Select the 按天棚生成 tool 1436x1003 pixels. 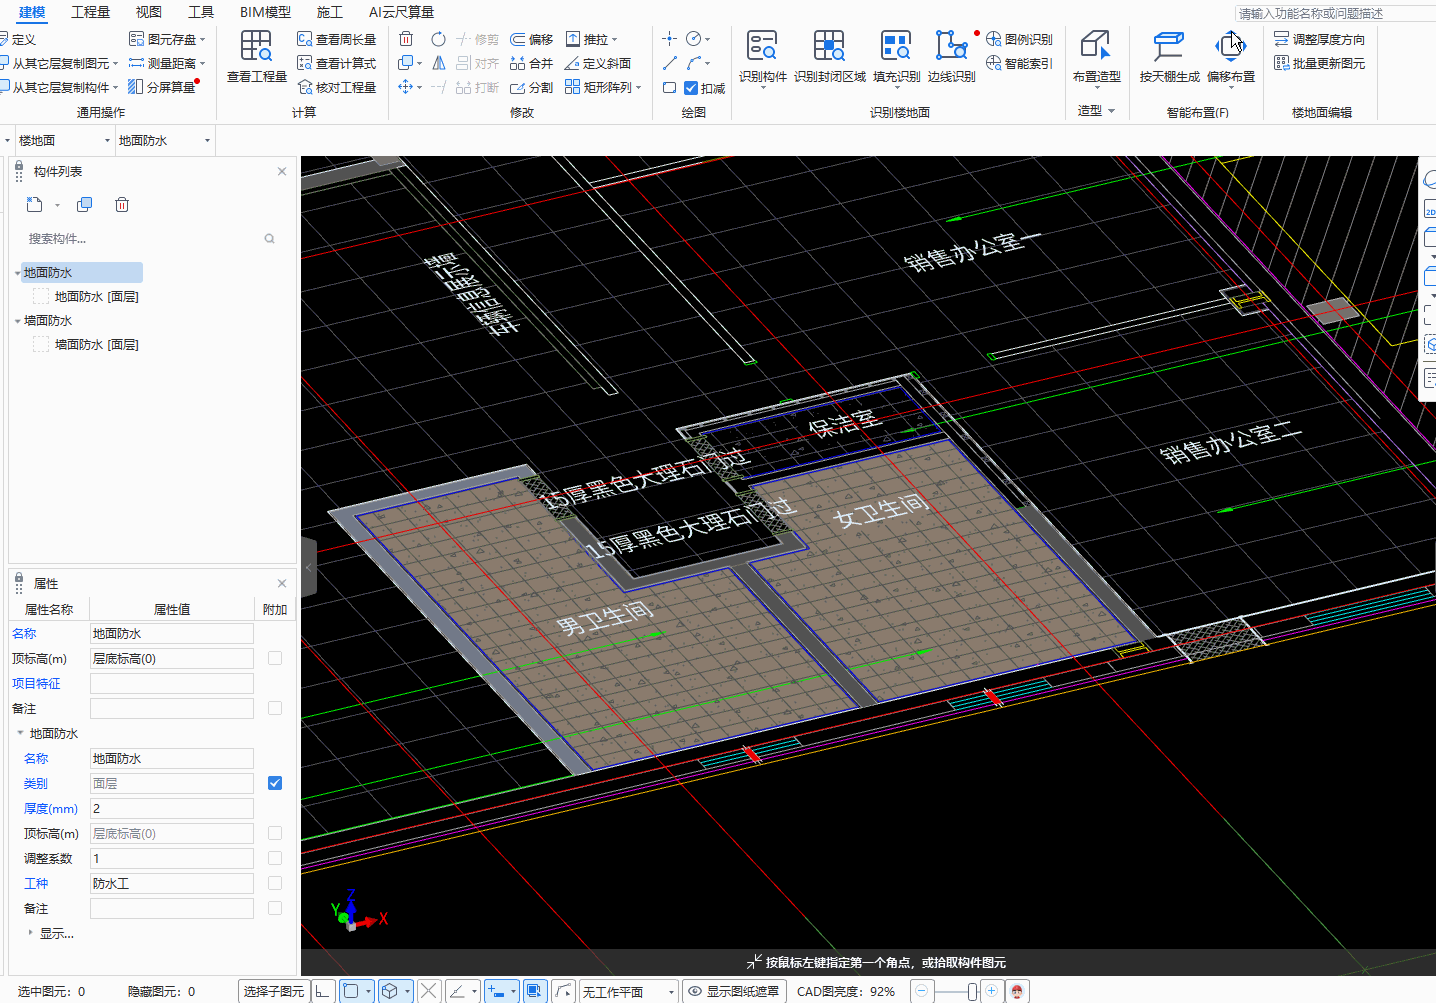tap(1168, 47)
